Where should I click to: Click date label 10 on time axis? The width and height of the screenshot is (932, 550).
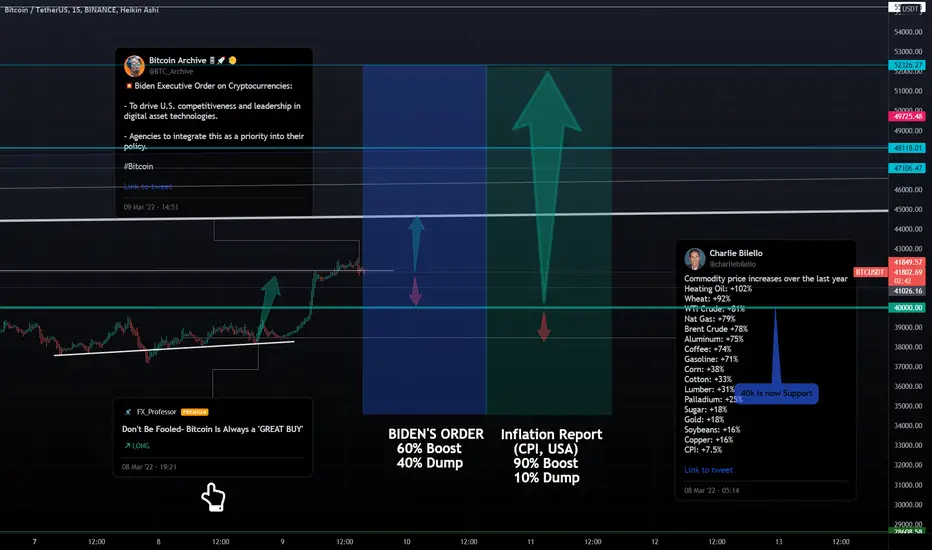click(x=407, y=542)
